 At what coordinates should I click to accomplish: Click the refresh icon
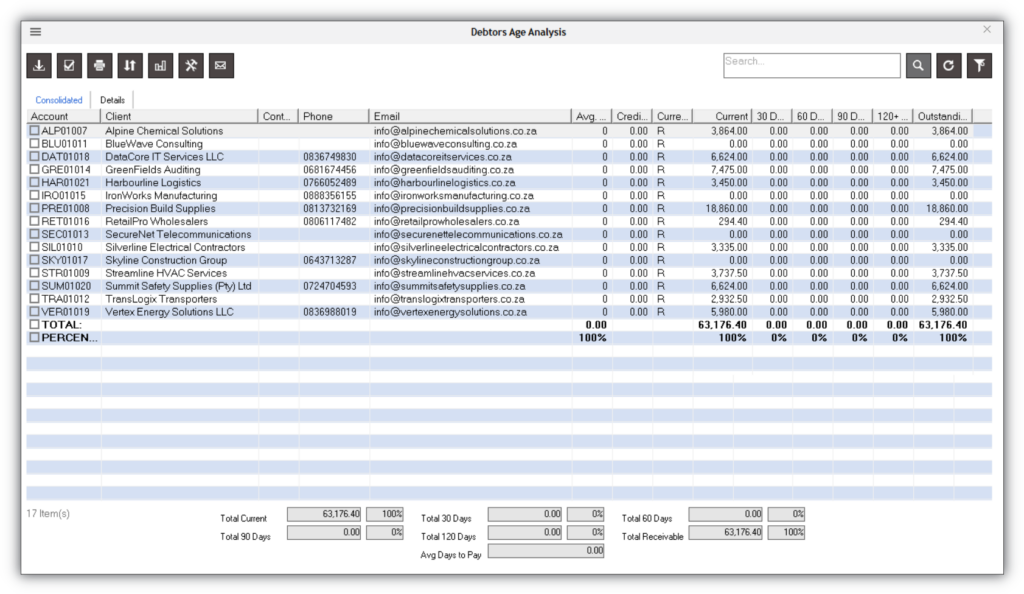click(949, 65)
